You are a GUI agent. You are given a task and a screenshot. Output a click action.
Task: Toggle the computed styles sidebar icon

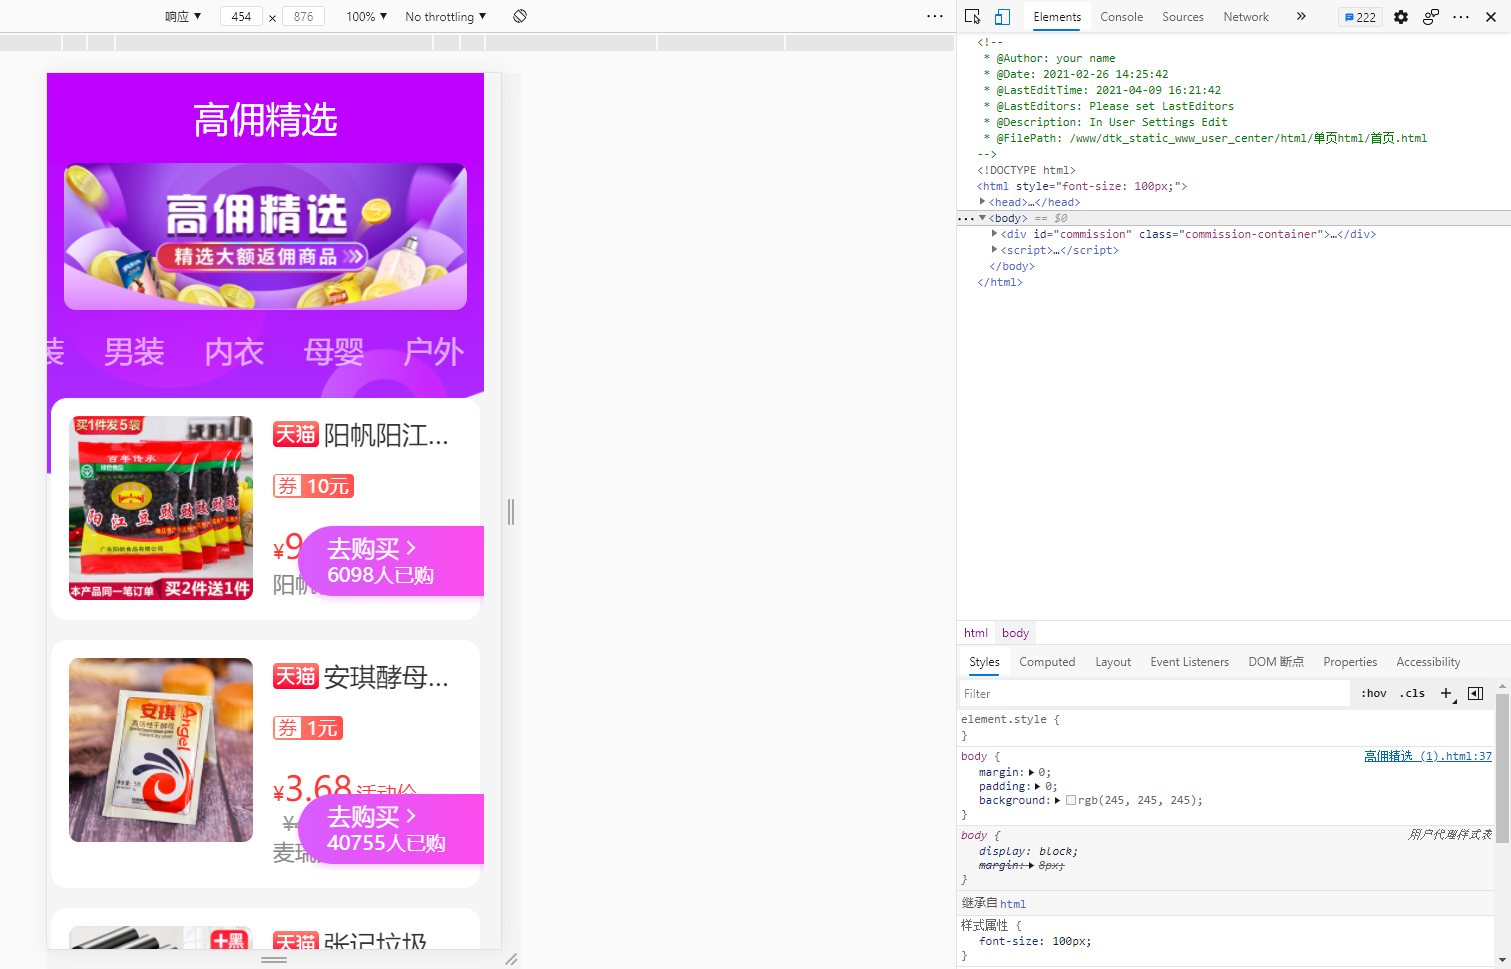coord(1475,693)
